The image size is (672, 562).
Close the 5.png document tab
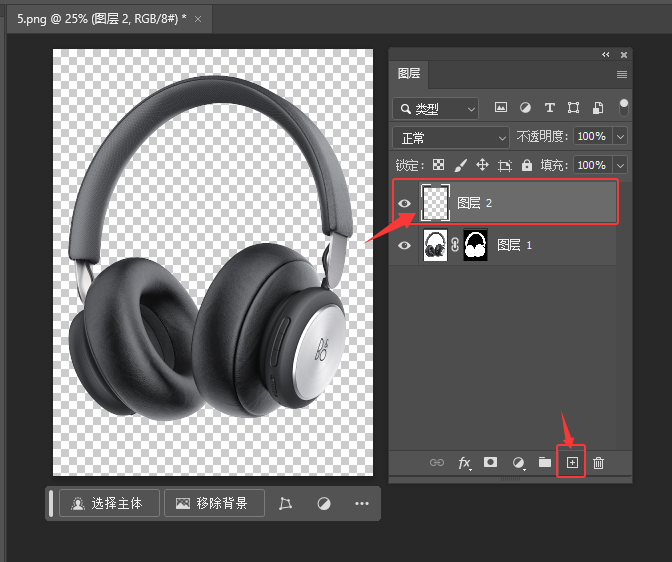point(198,19)
